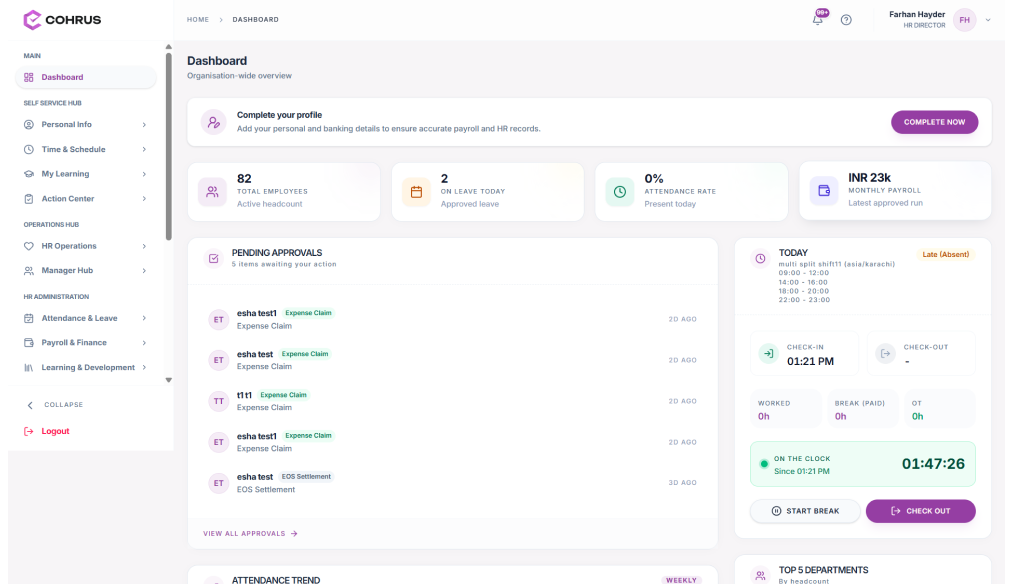Open the notifications bell icon
Screen dimensions: 1009x584
[817, 19]
